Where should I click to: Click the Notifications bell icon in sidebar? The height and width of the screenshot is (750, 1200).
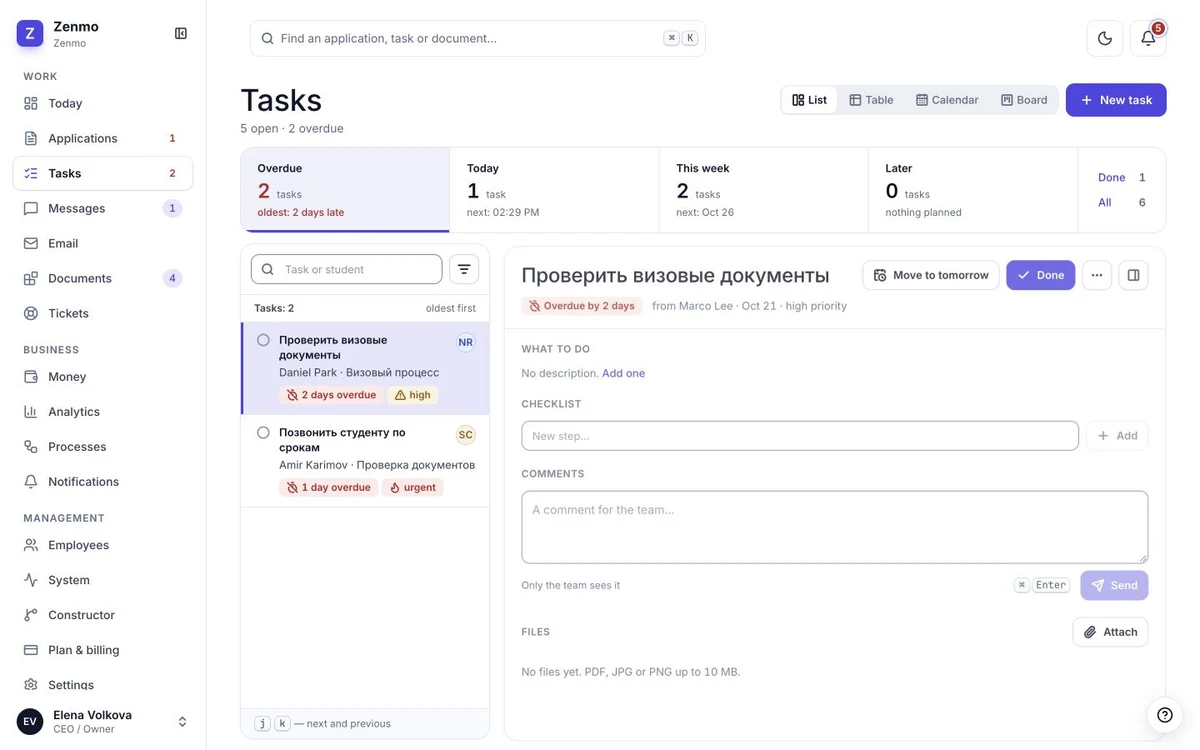pos(31,482)
